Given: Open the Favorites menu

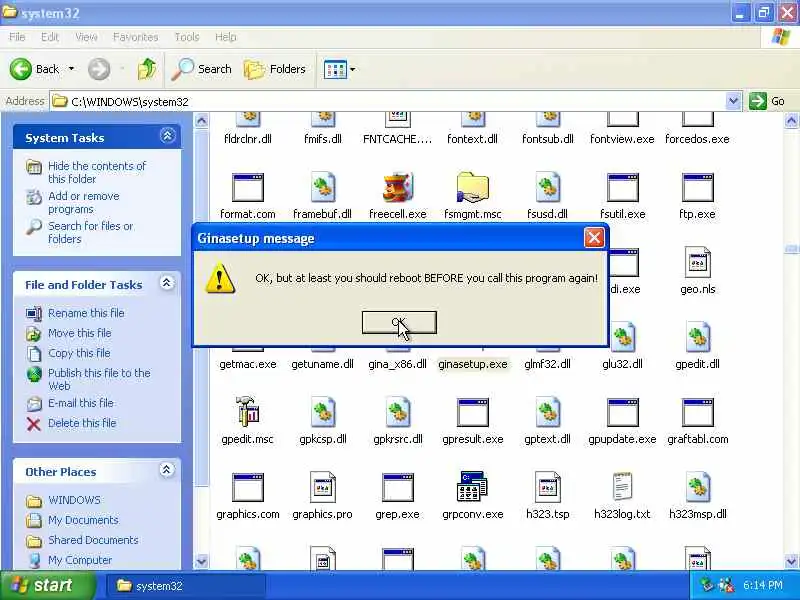Looking at the screenshot, I should 135,37.
